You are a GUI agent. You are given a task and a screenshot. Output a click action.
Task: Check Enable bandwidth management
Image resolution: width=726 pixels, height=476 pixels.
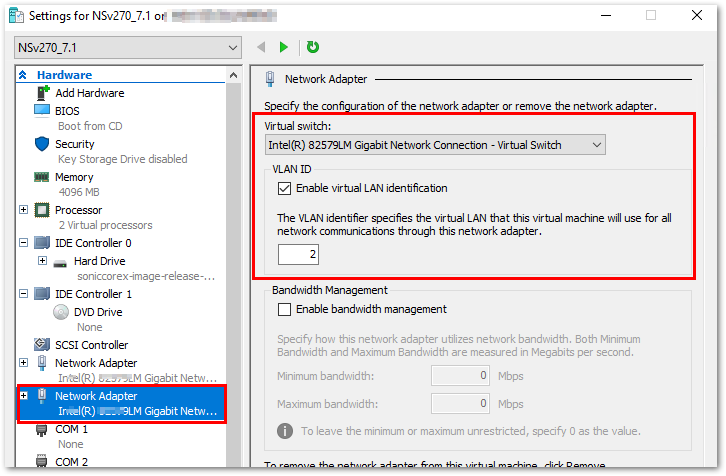click(x=285, y=309)
